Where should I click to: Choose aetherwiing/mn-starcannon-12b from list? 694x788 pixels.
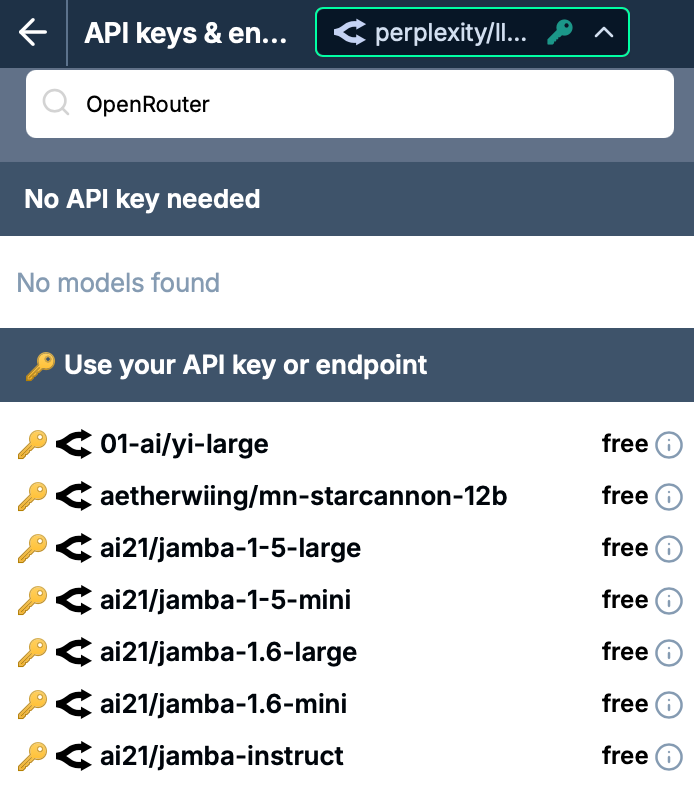(304, 496)
